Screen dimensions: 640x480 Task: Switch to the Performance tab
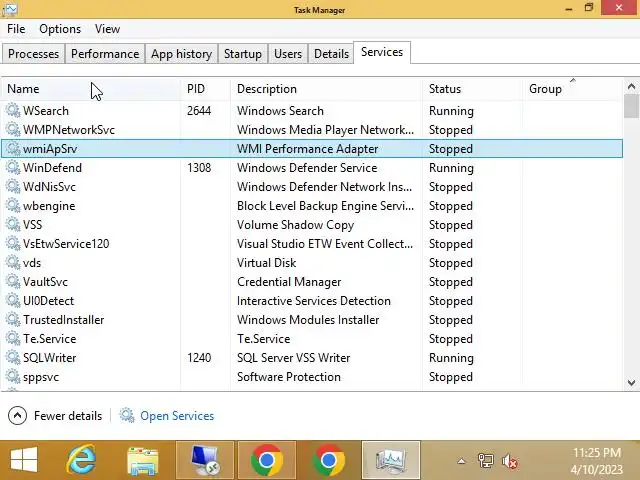tap(105, 54)
